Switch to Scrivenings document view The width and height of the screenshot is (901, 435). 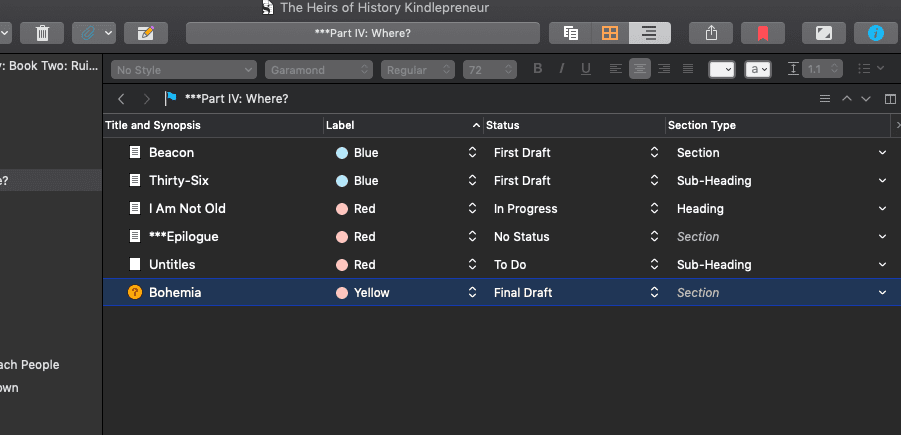(570, 33)
